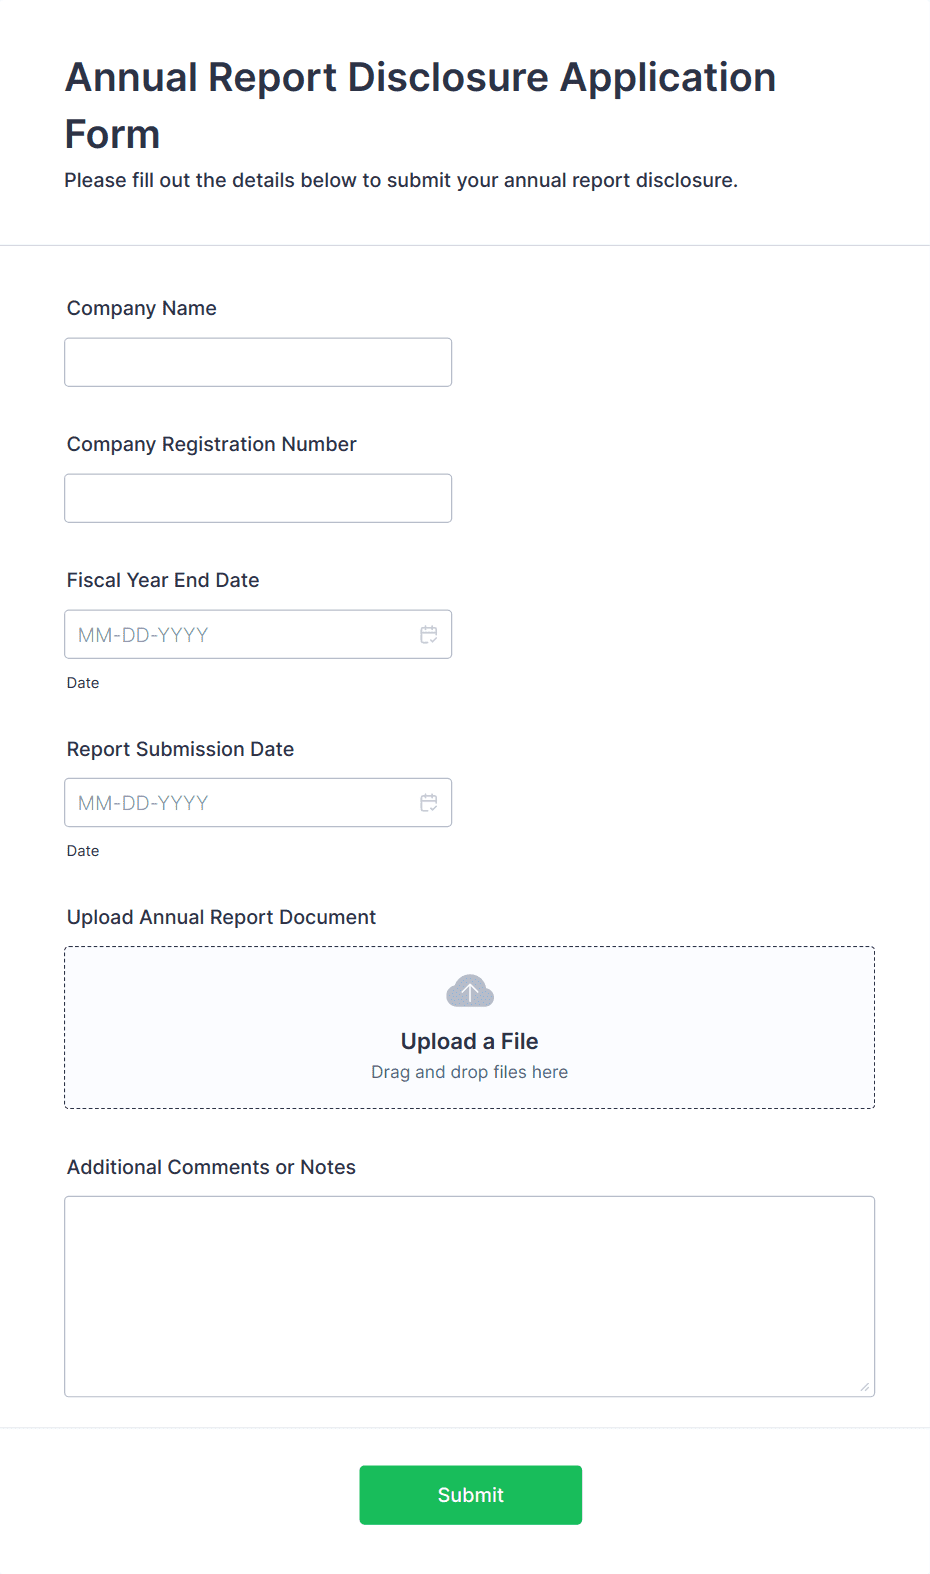Click the Drag and drop files here area

(x=470, y=1072)
